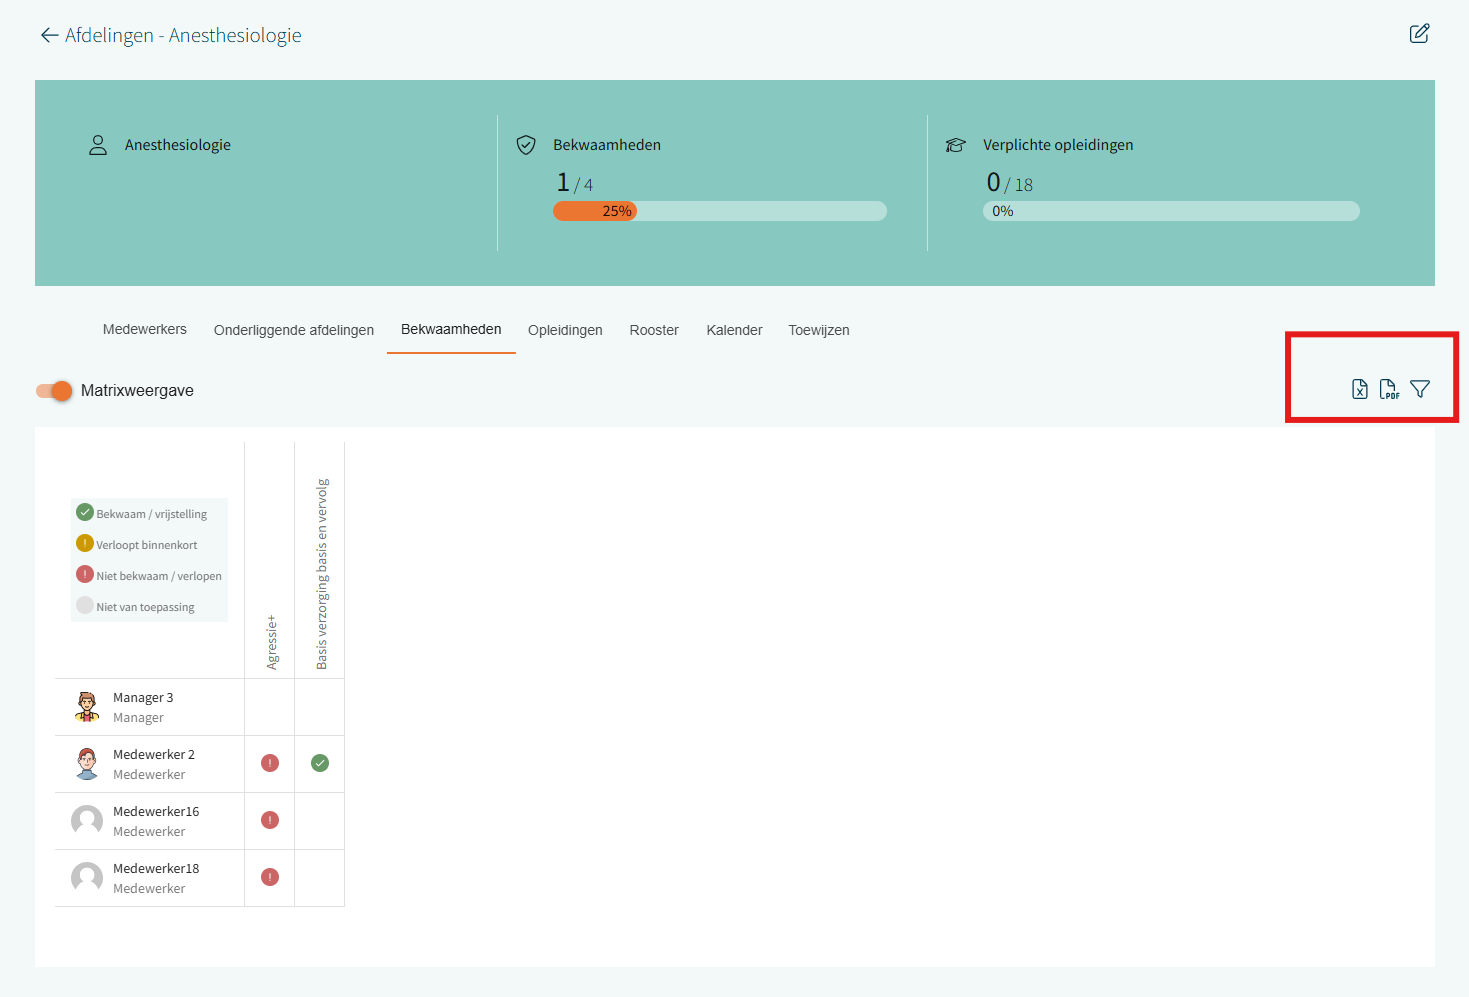Open the edit department pencil icon
The width and height of the screenshot is (1469, 997).
(x=1419, y=34)
